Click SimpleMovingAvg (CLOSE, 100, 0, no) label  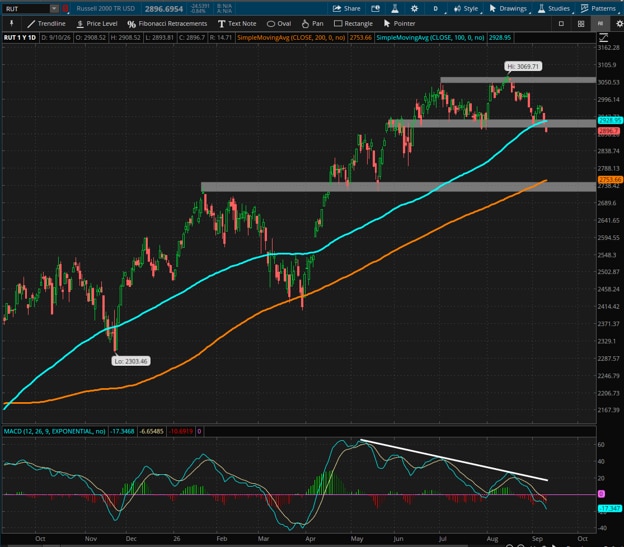pyautogui.click(x=430, y=38)
